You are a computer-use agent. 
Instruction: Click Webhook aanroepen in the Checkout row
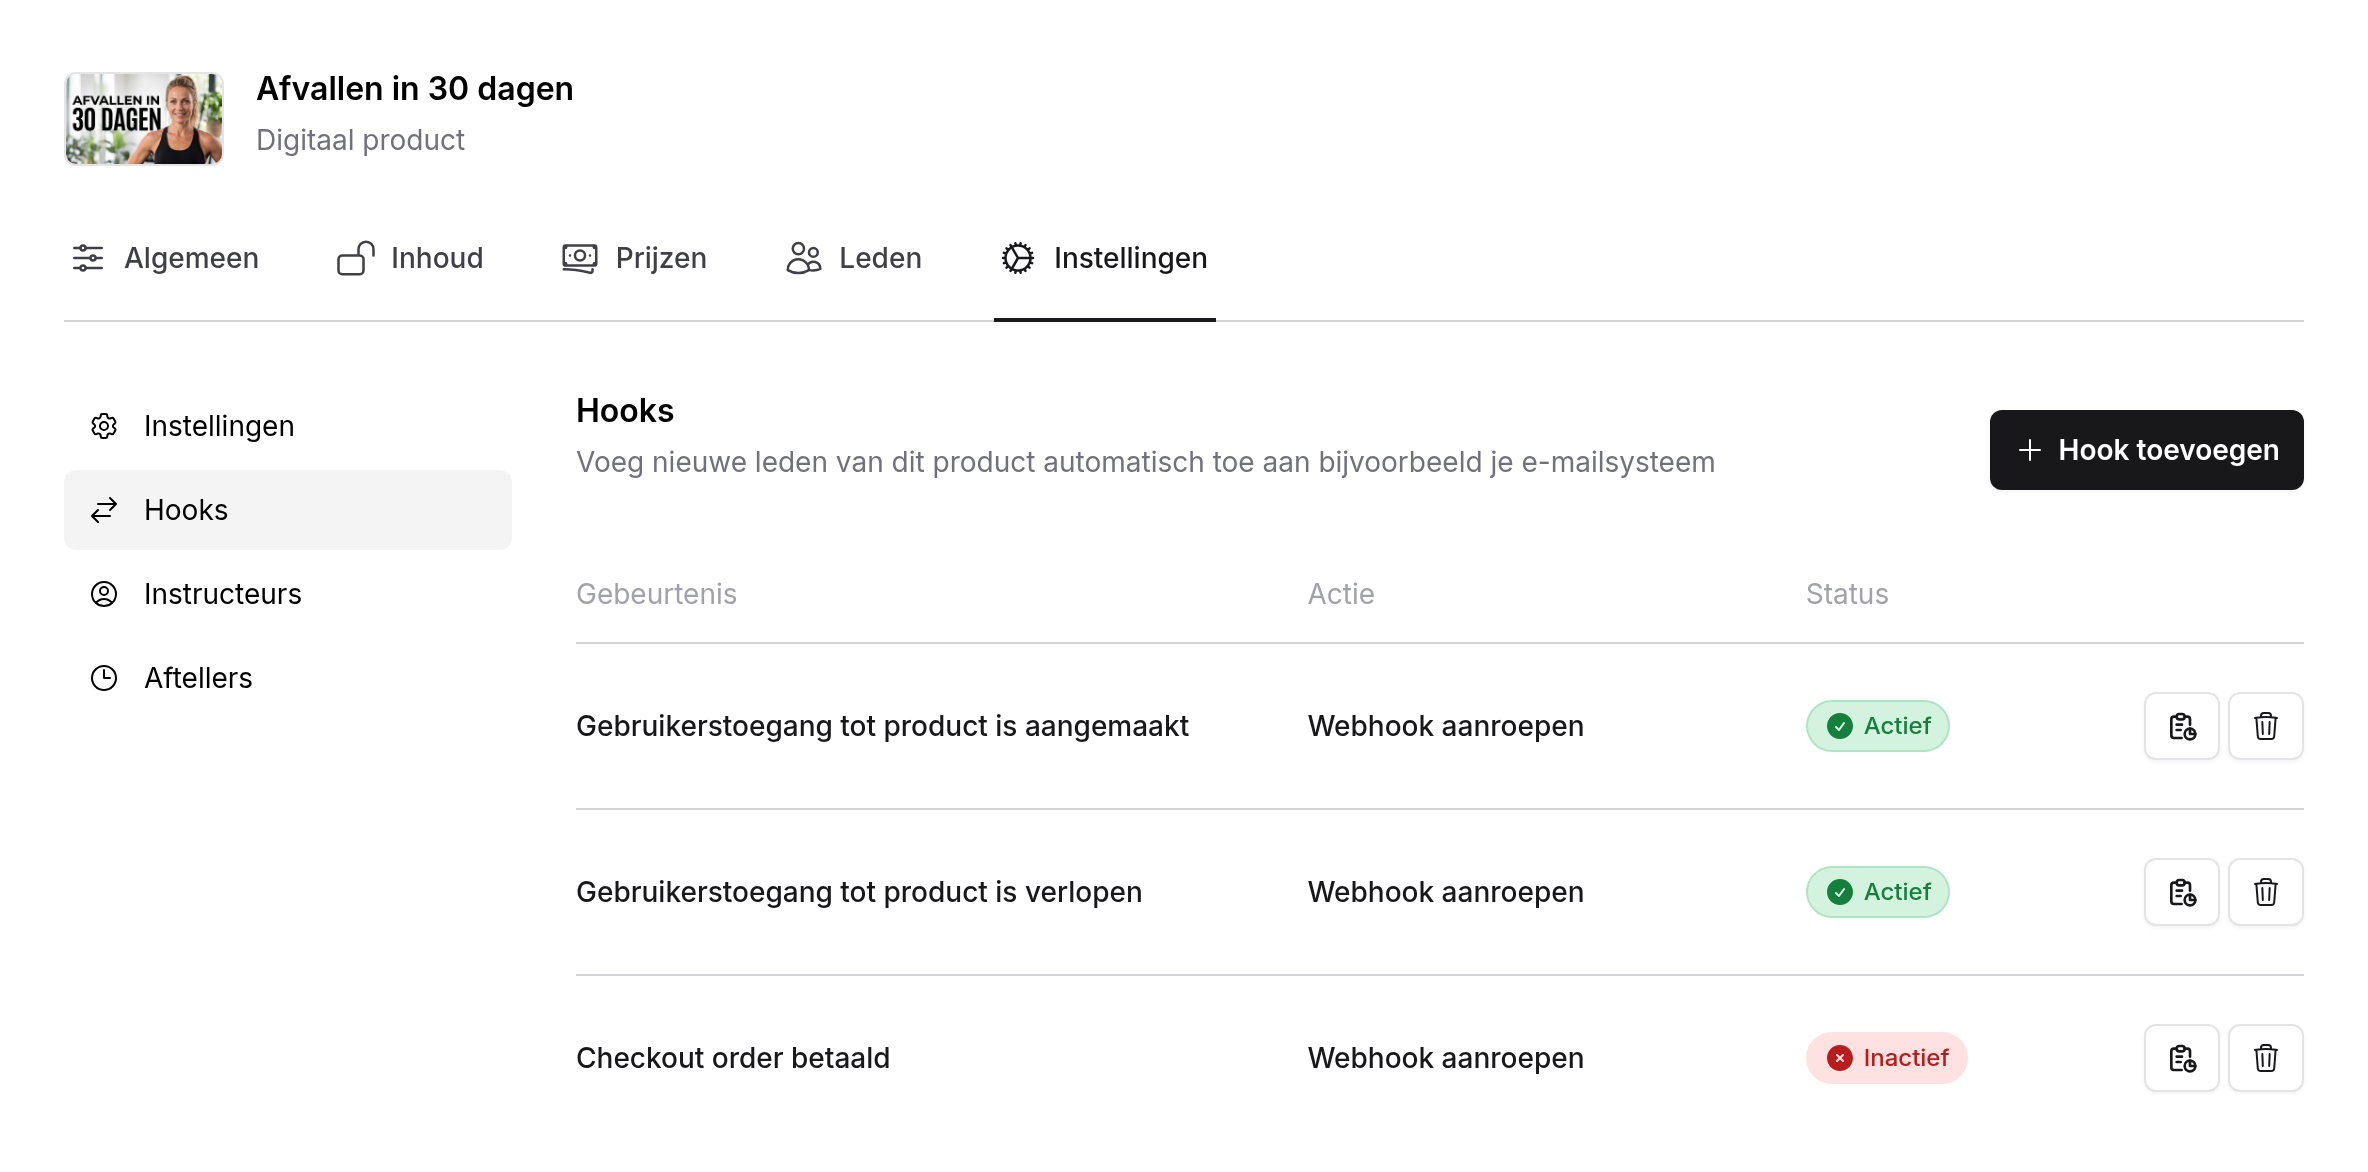(1446, 1058)
